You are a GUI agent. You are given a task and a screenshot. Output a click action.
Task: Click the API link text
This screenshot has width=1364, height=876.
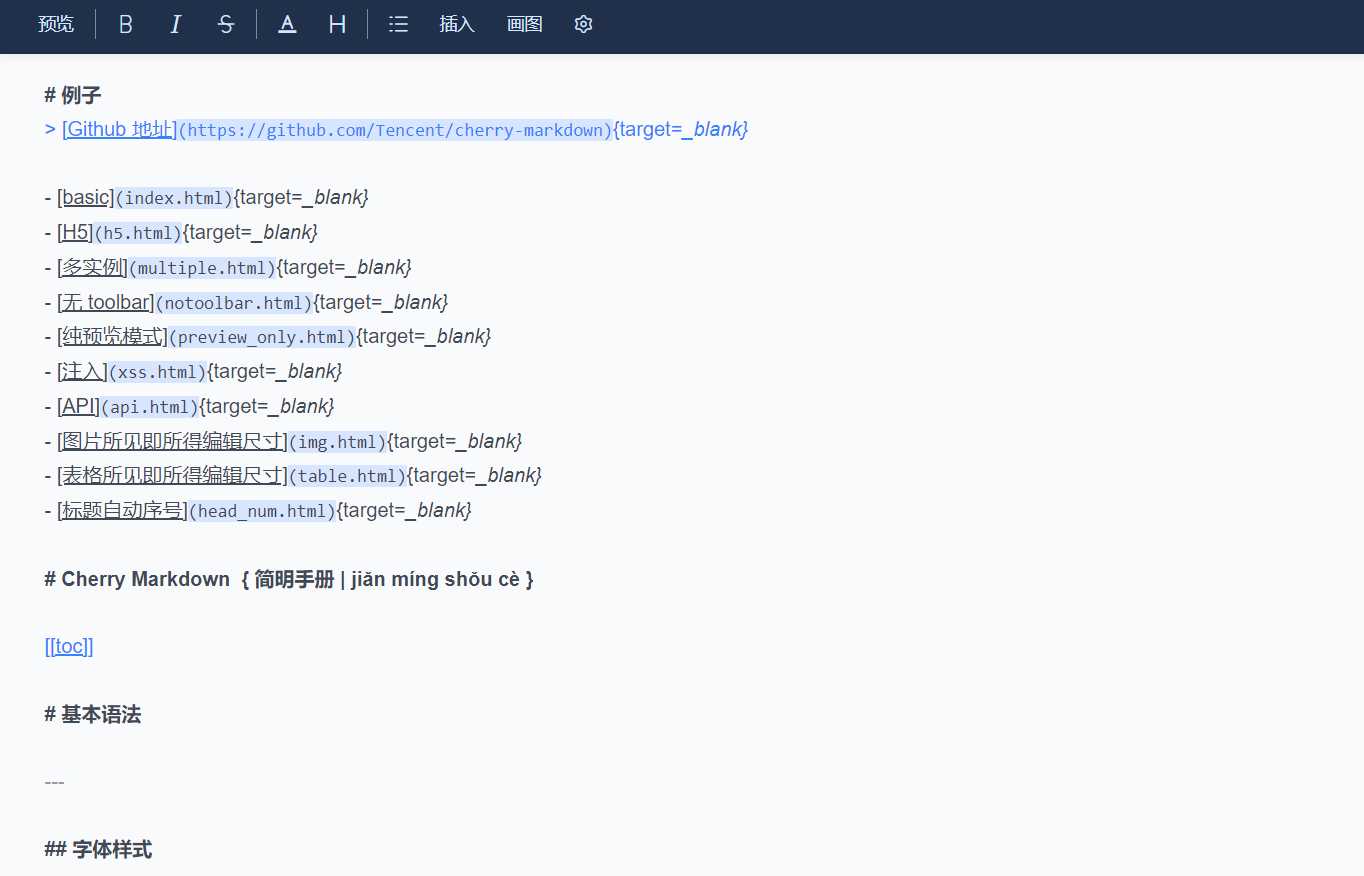point(78,406)
